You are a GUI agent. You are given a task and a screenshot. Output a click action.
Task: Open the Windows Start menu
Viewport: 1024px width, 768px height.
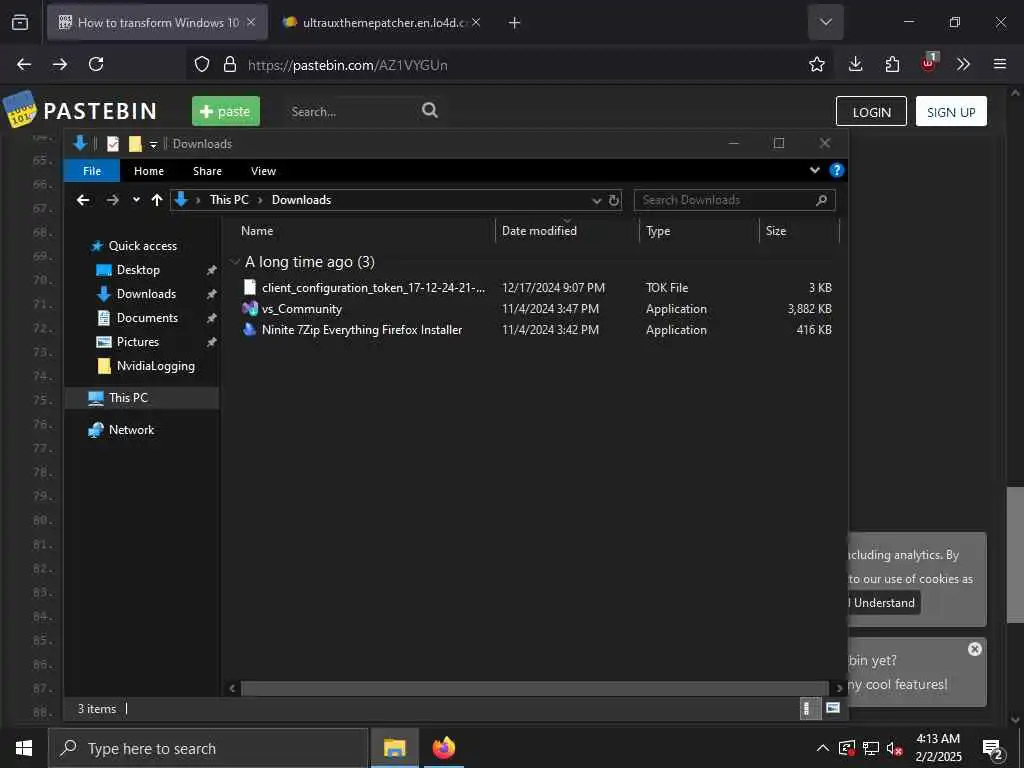click(x=24, y=748)
